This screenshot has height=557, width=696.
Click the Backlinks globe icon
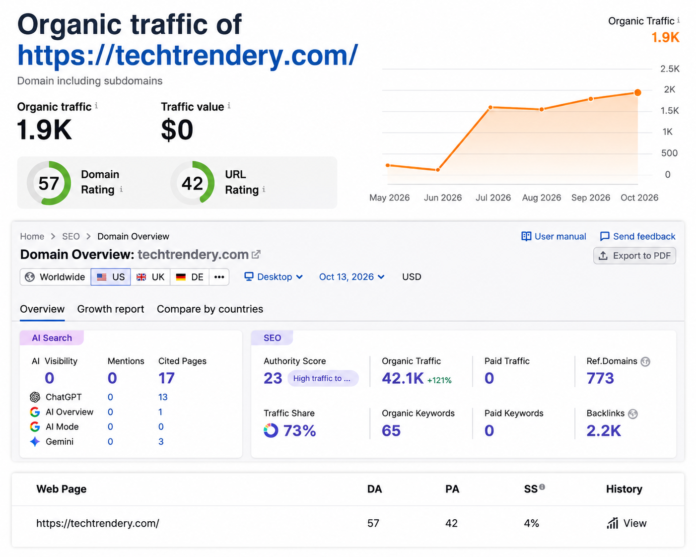pyautogui.click(x=633, y=414)
